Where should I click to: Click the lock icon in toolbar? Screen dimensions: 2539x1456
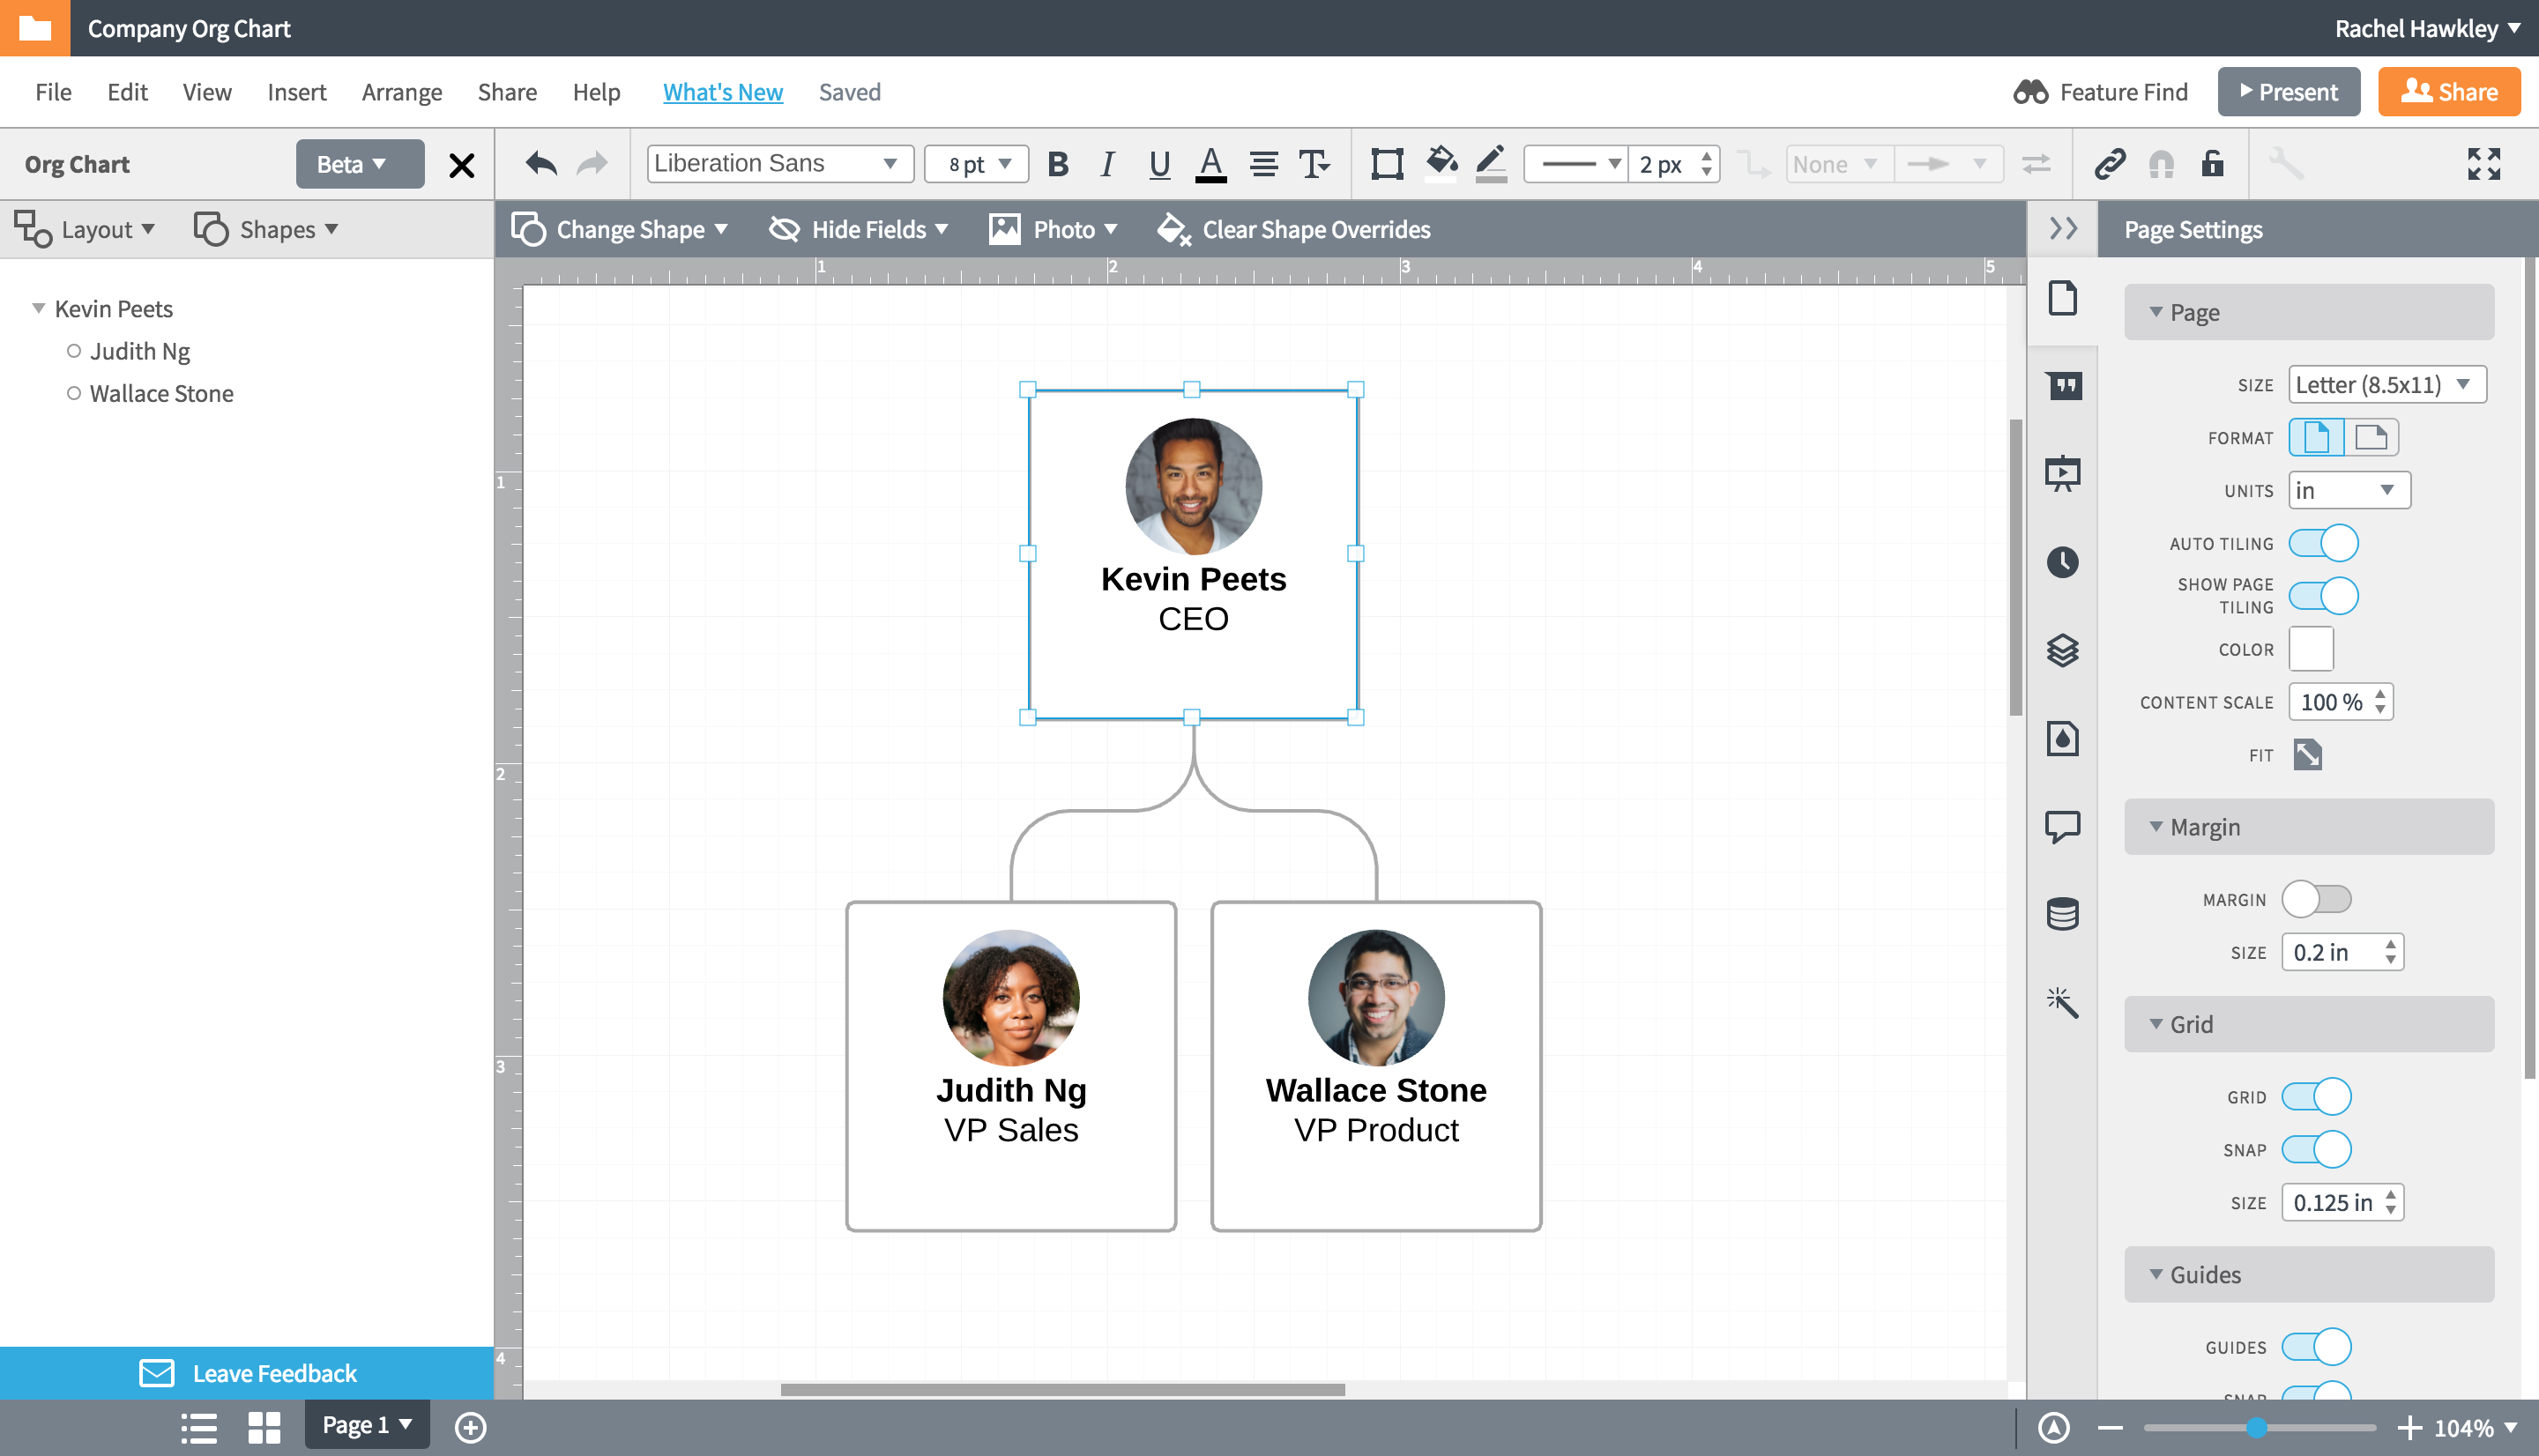[2209, 162]
